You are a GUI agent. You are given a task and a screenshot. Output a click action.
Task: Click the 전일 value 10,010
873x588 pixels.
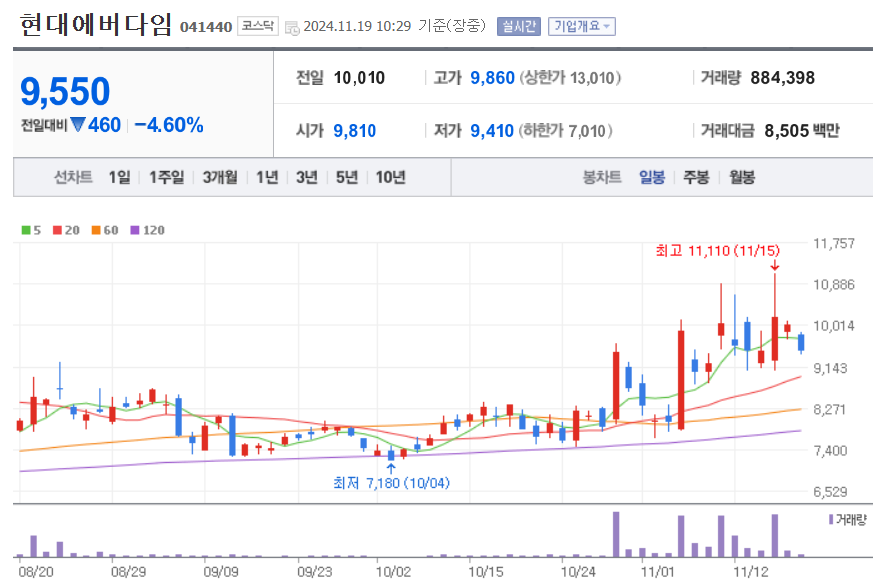point(359,78)
